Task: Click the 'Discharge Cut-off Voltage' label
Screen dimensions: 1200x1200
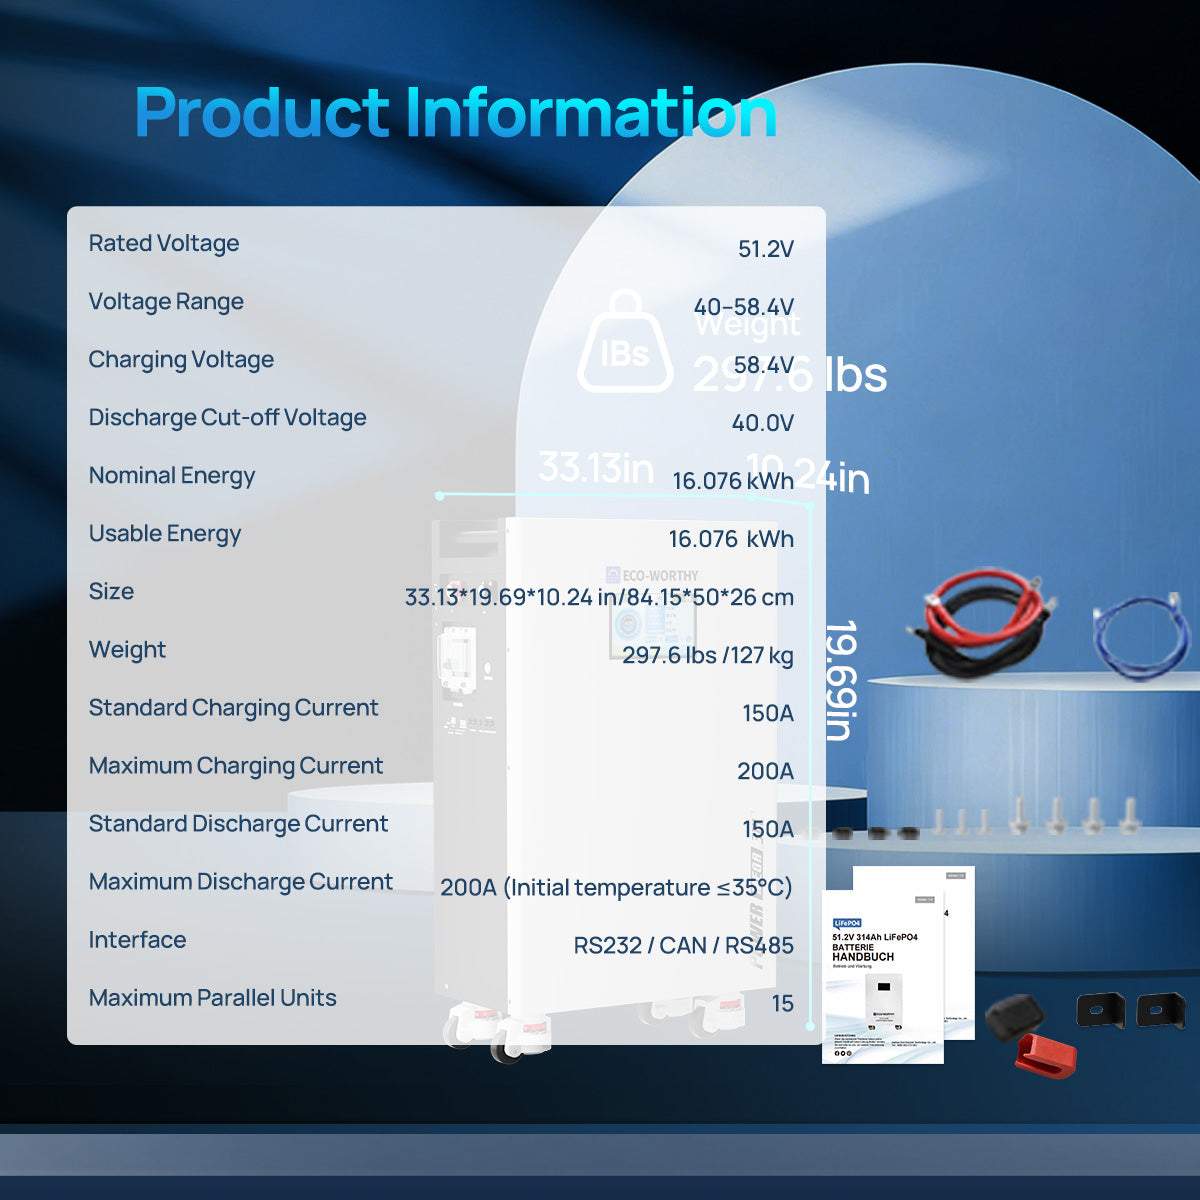Action: [228, 418]
